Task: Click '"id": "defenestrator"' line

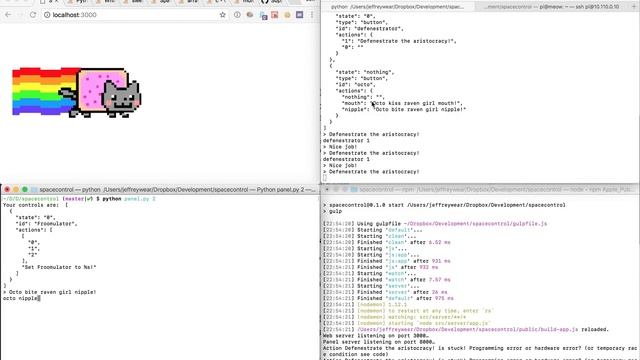Action: click(x=369, y=29)
